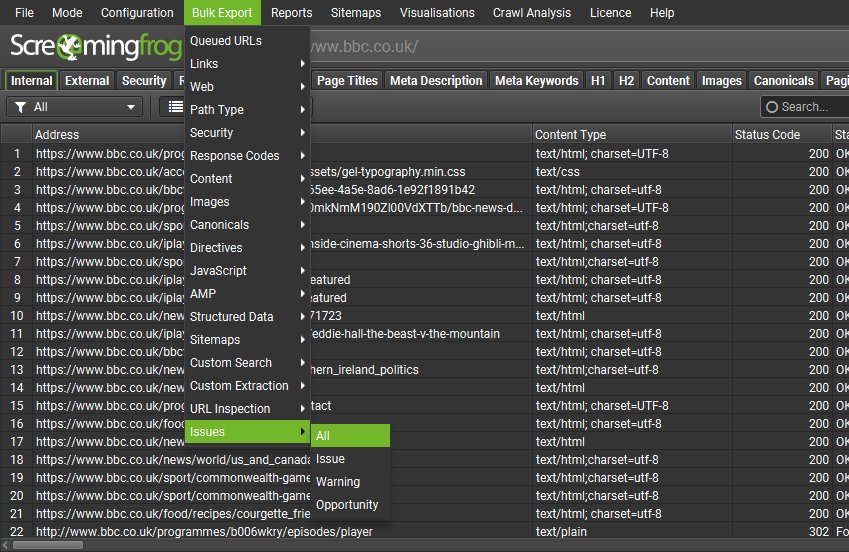
Task: Choose Custom Search in Bulk Export menu
Action: 247,363
